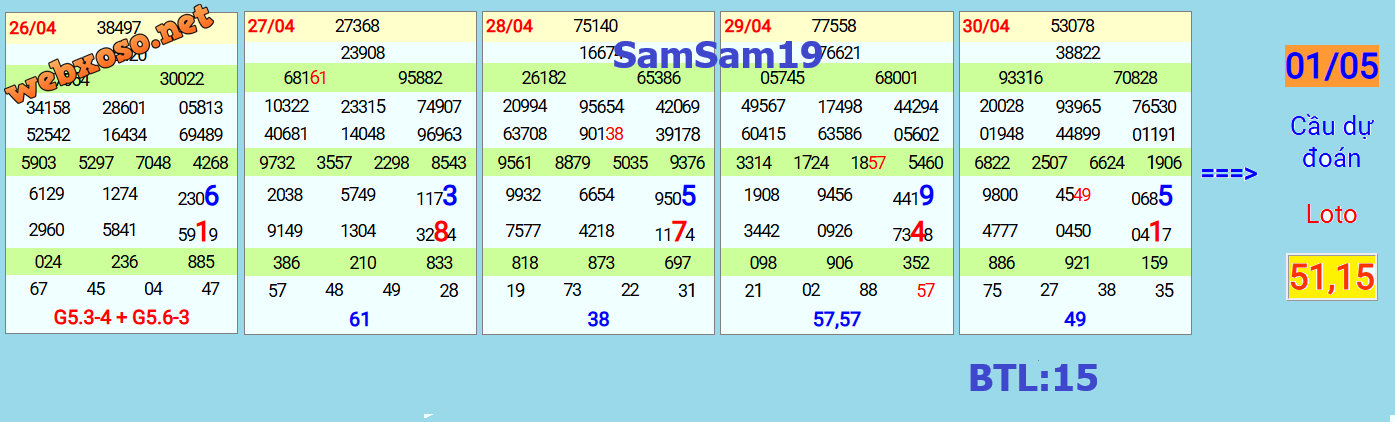Viewport: 1395px width, 422px height.
Task: Open the 28/04 results date label
Action: (x=509, y=27)
